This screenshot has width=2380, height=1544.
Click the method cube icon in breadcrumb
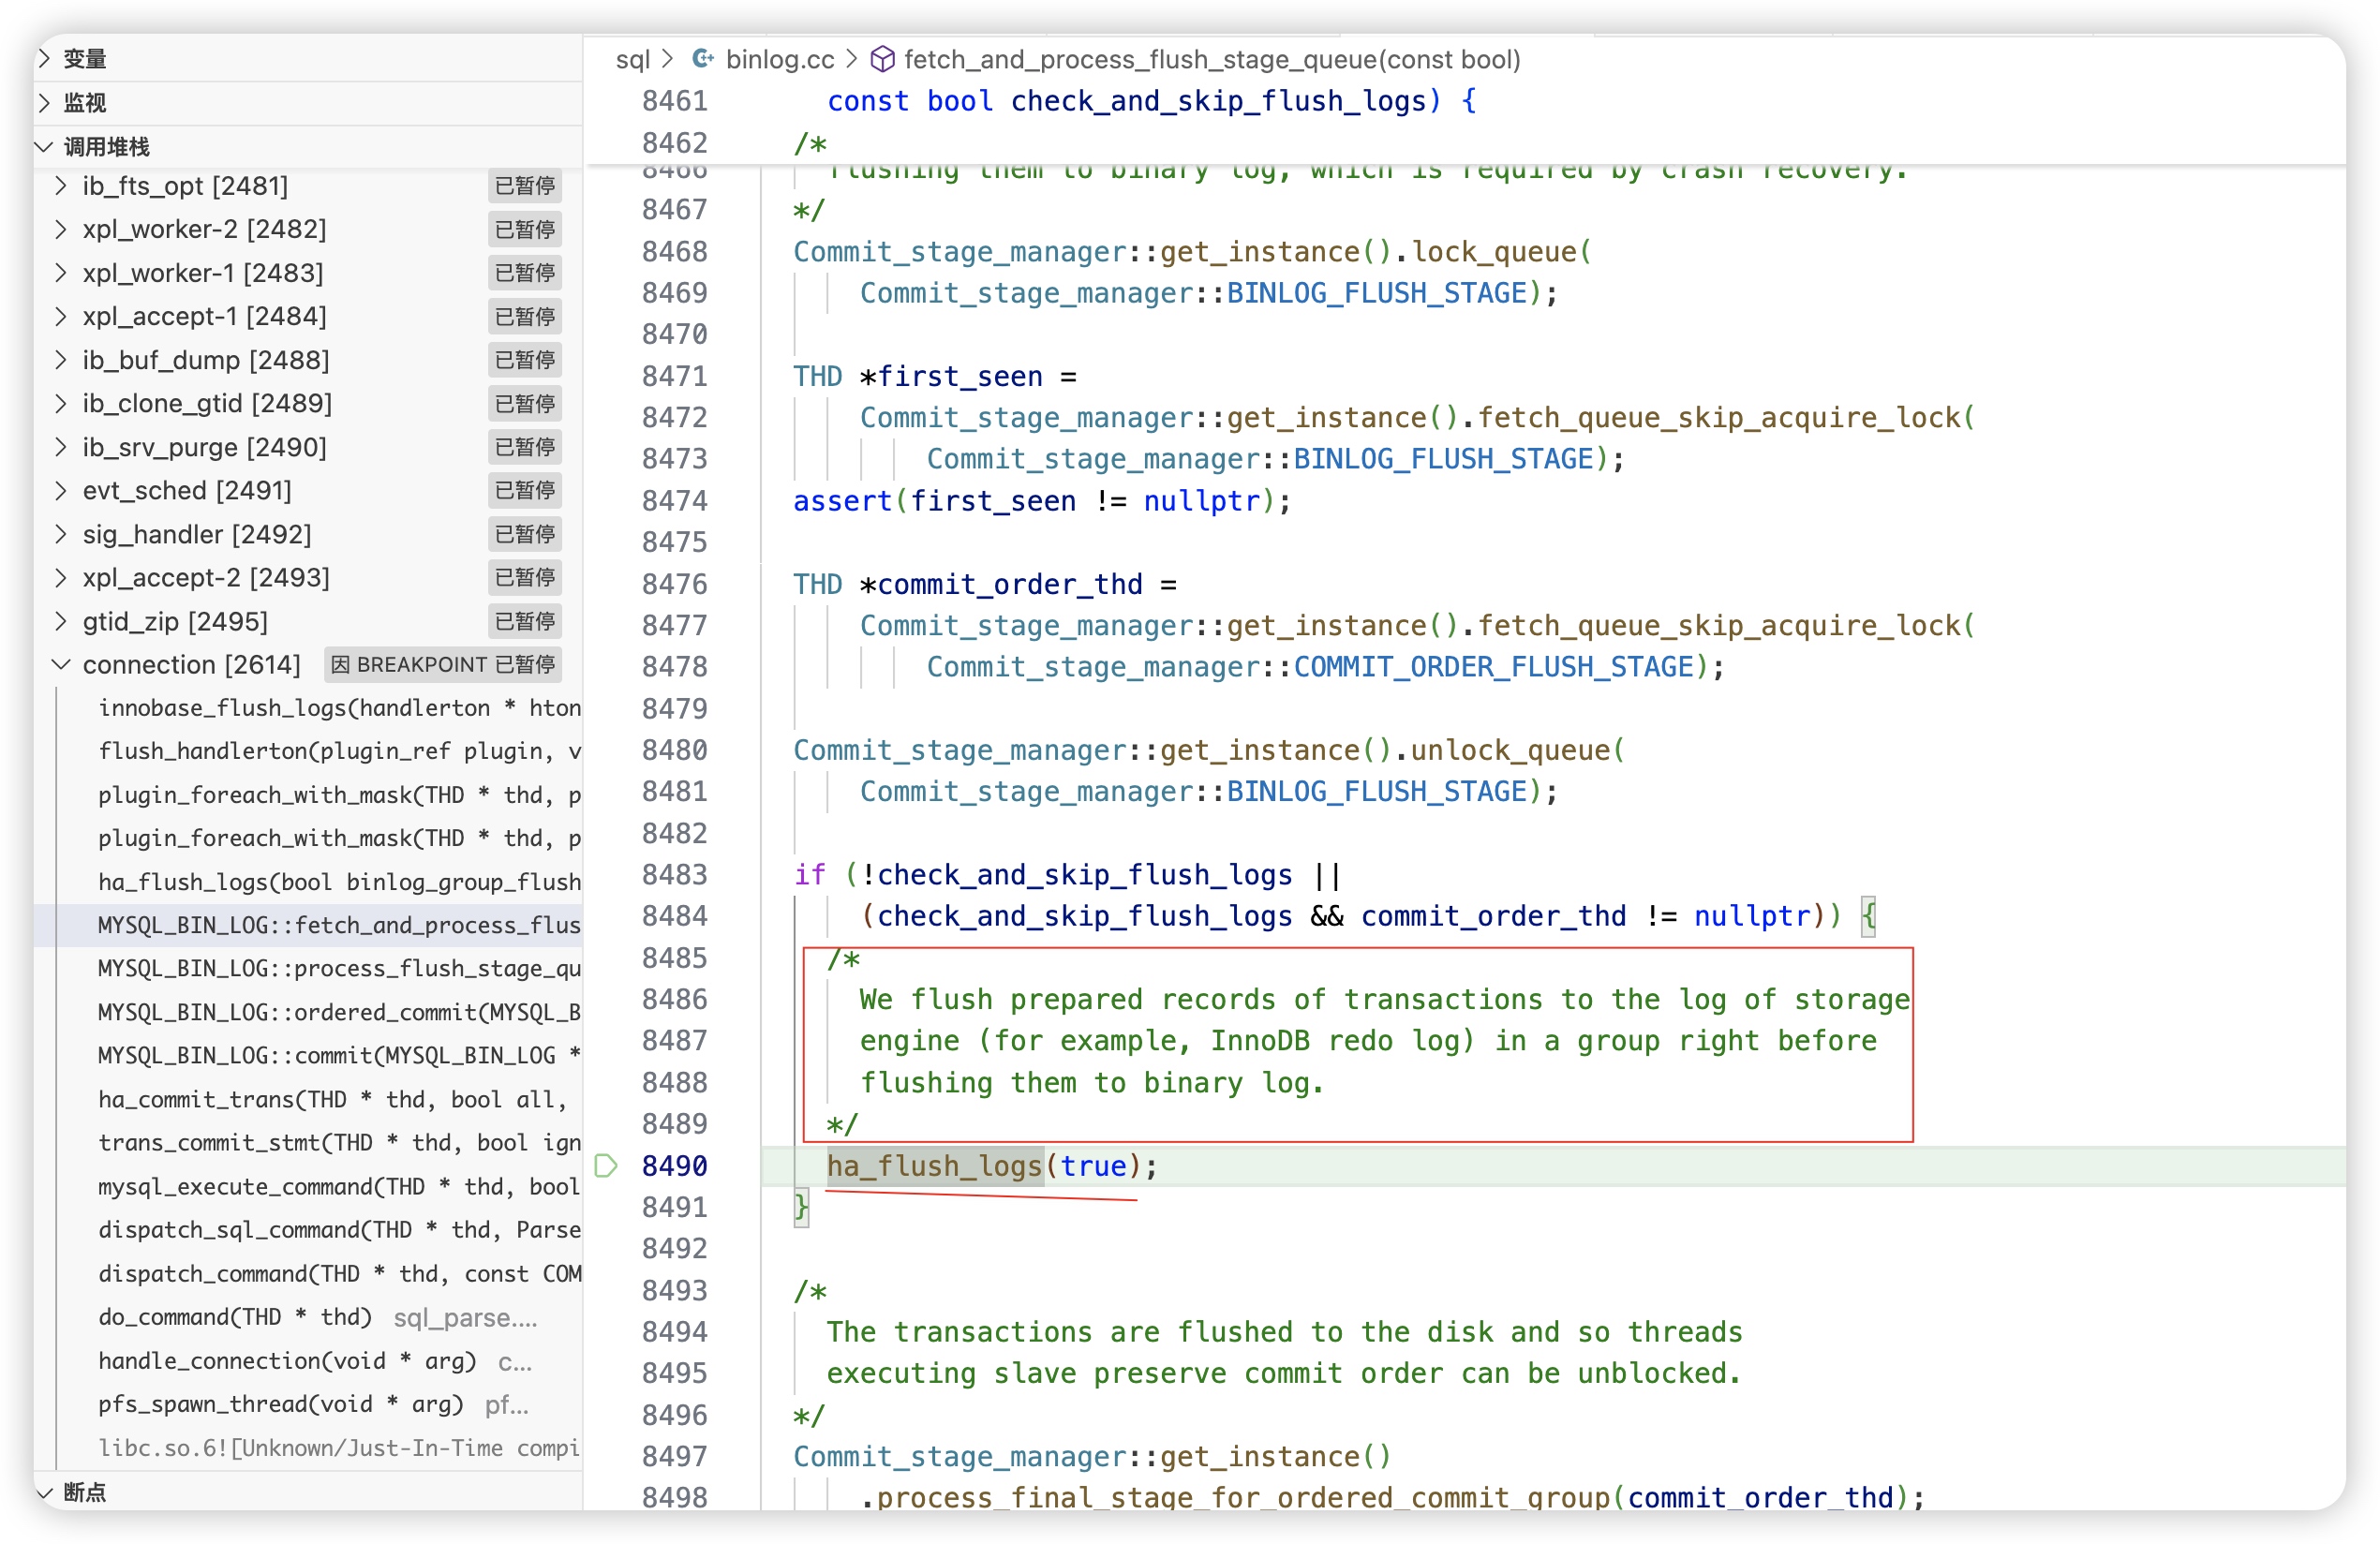(882, 59)
